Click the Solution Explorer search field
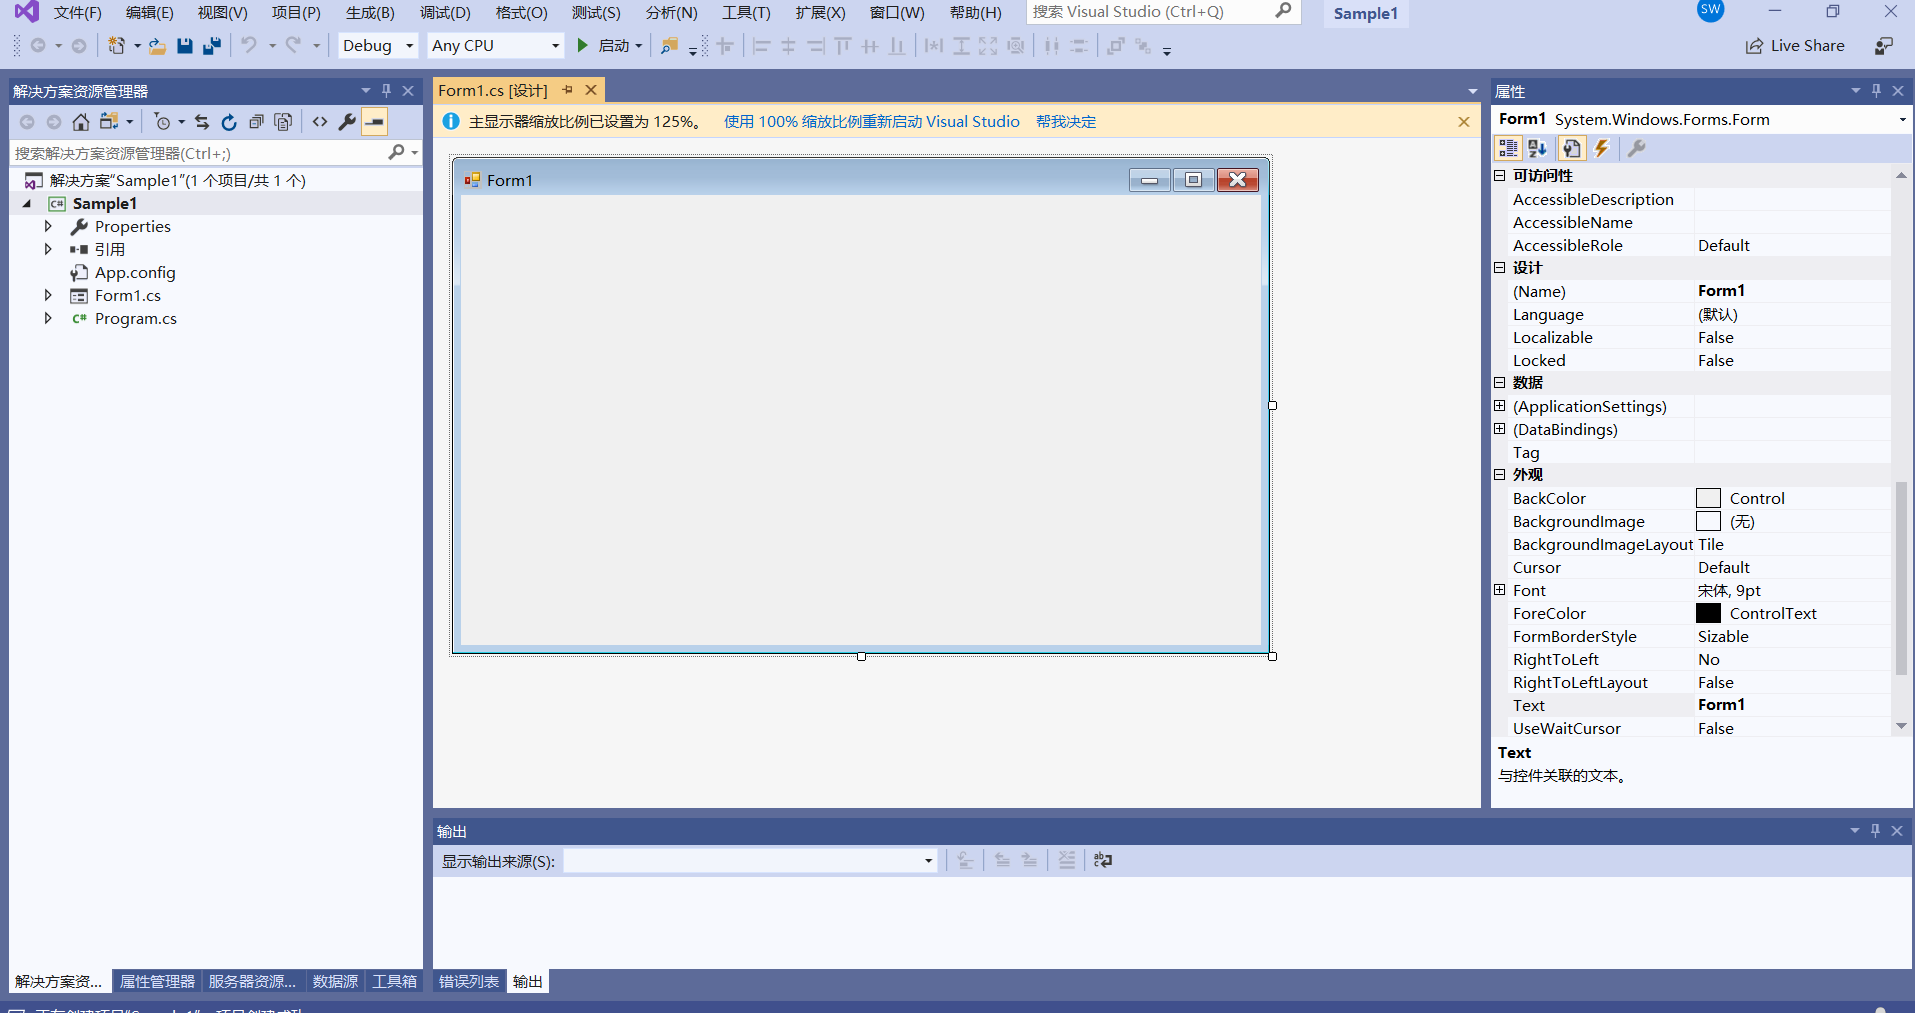This screenshot has width=1915, height=1013. coord(200,153)
